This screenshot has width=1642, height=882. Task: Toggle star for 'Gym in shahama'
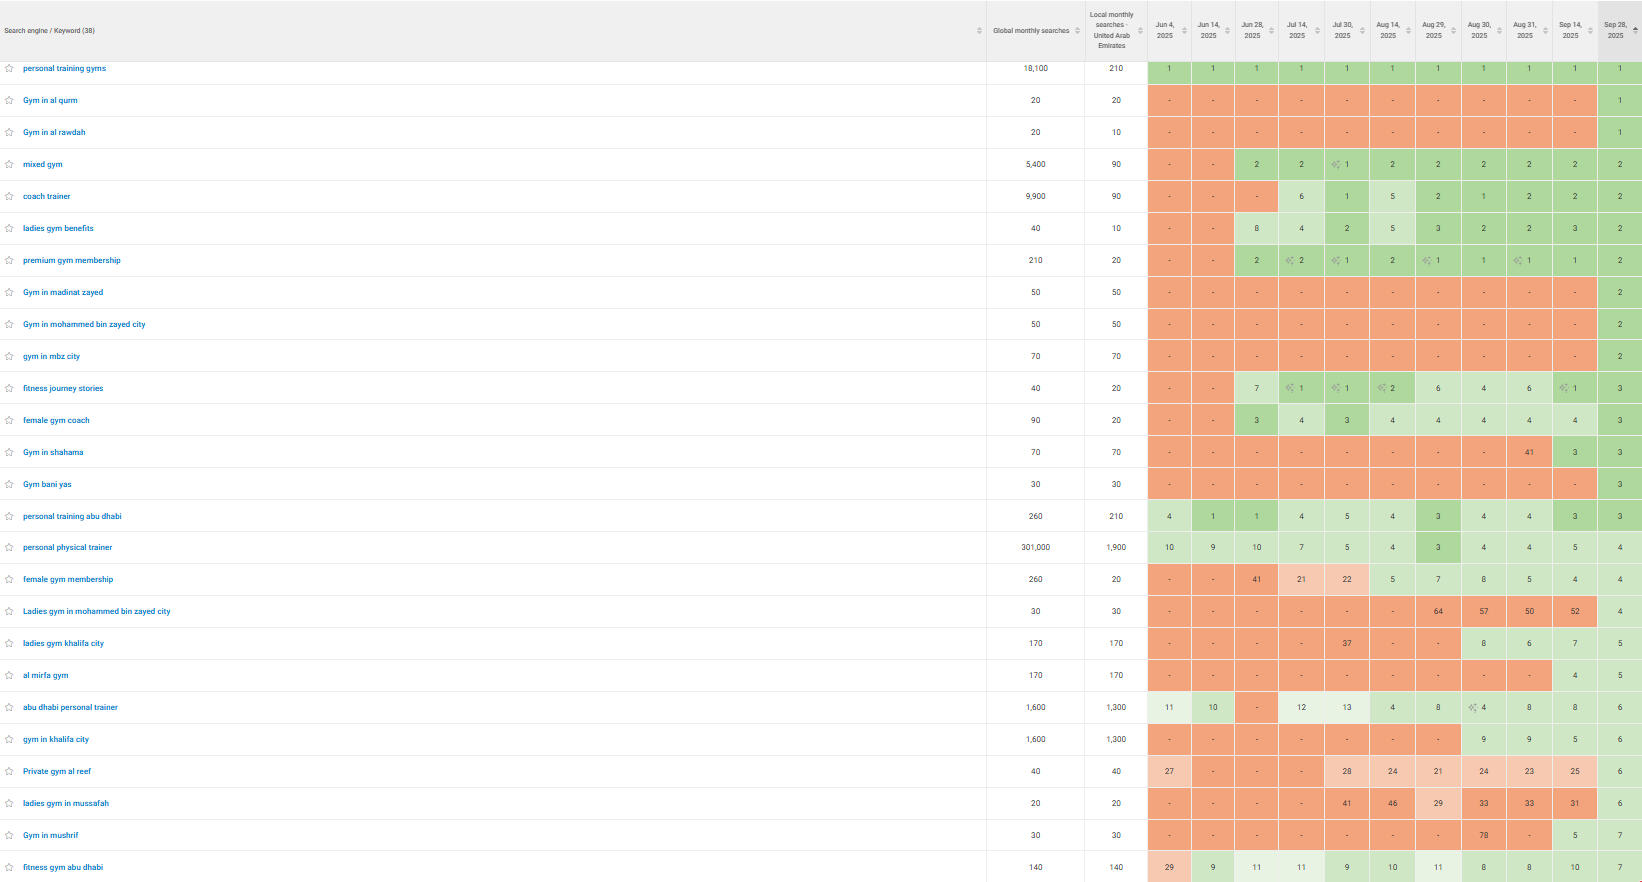coord(9,453)
